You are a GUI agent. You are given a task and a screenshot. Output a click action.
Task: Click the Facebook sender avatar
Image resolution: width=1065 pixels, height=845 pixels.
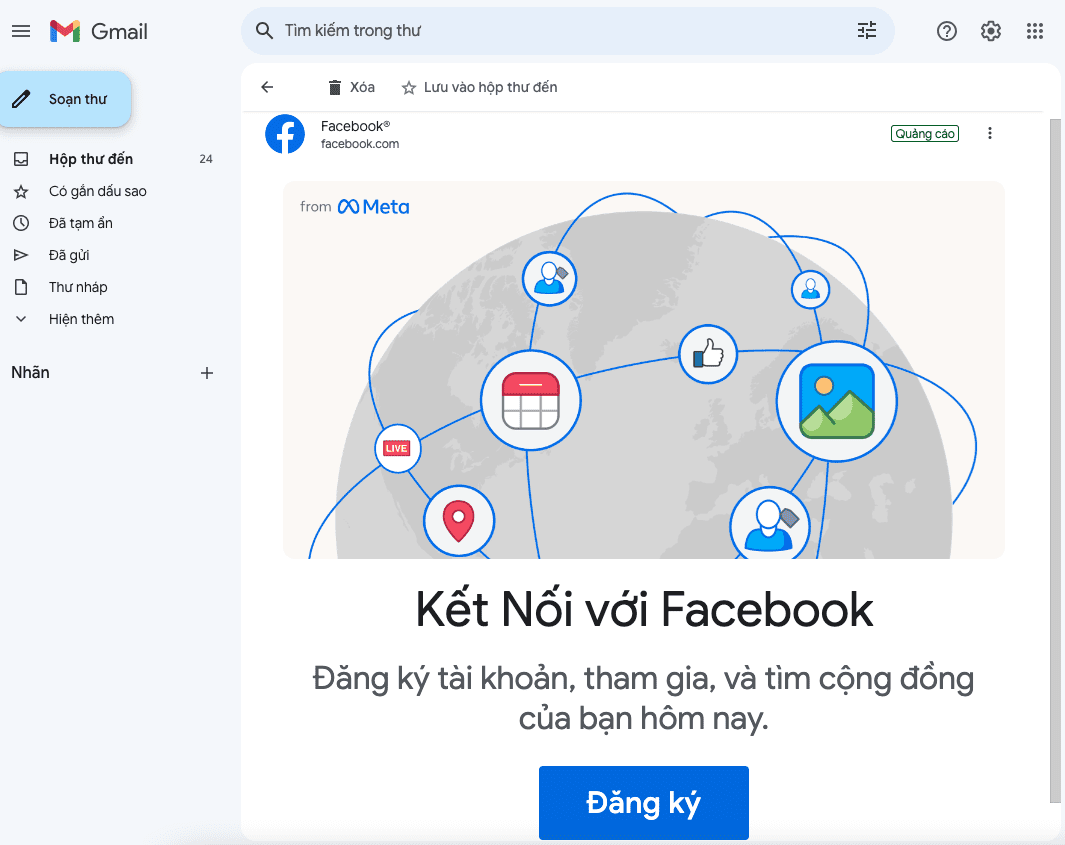285,134
